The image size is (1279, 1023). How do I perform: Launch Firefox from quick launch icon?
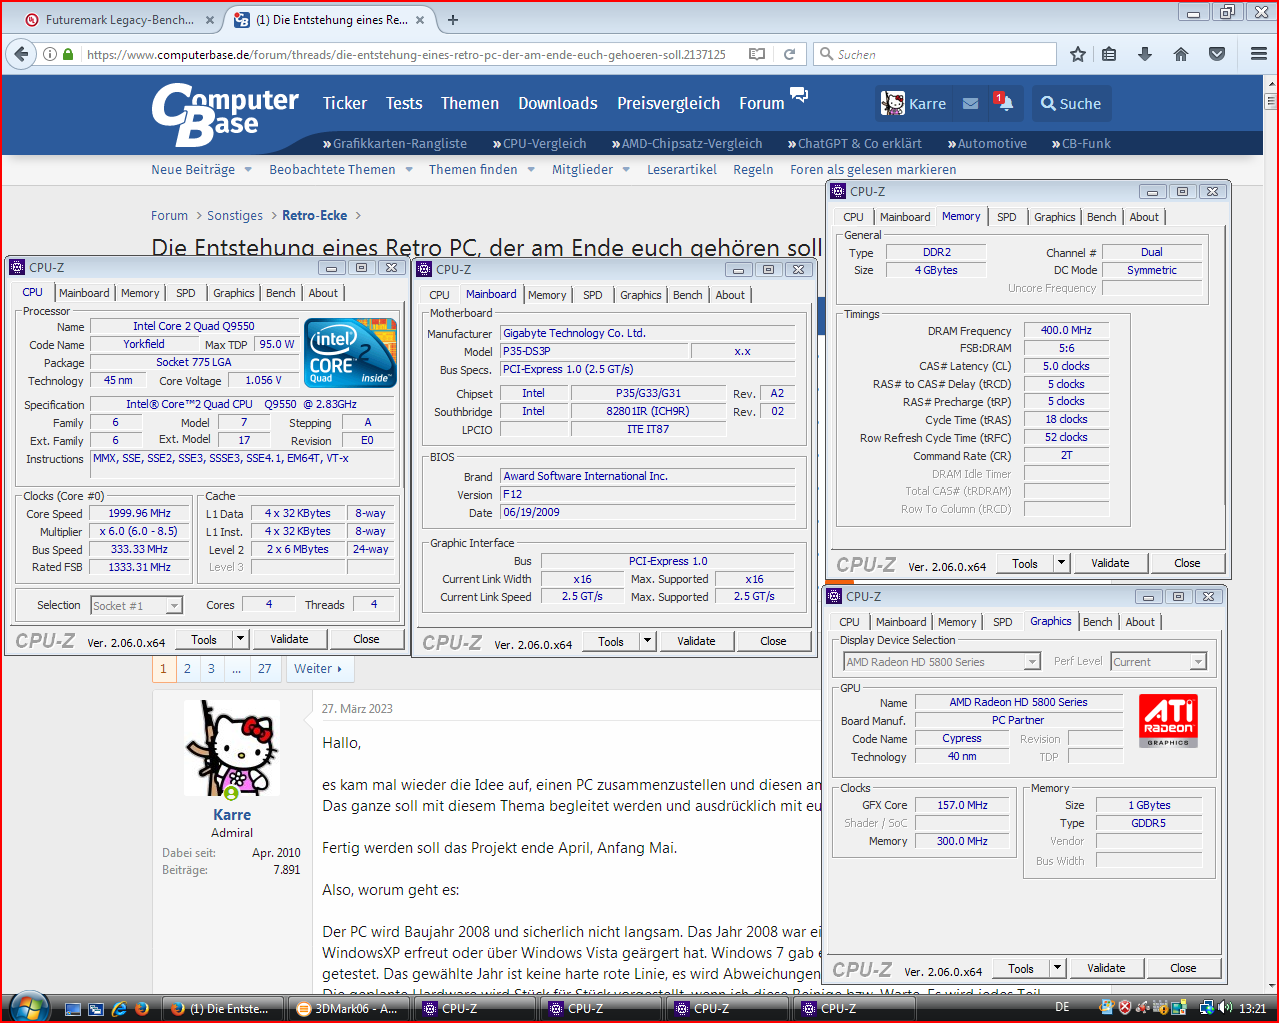[x=142, y=1009]
